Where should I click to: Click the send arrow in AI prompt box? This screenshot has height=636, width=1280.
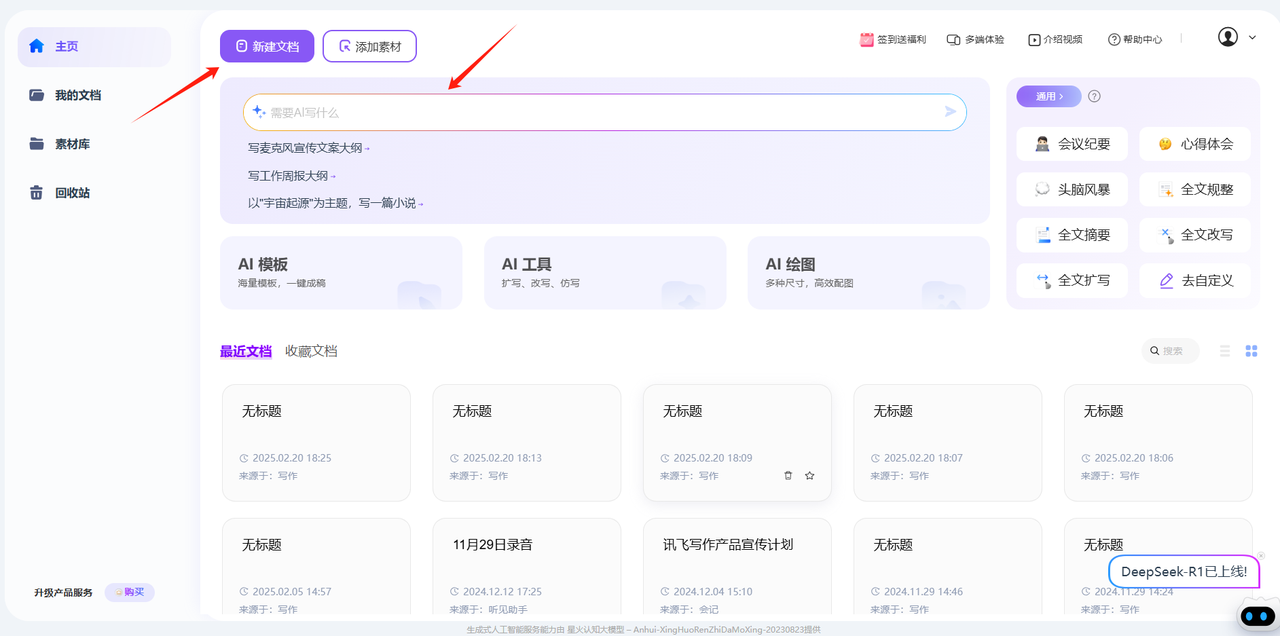pos(950,112)
